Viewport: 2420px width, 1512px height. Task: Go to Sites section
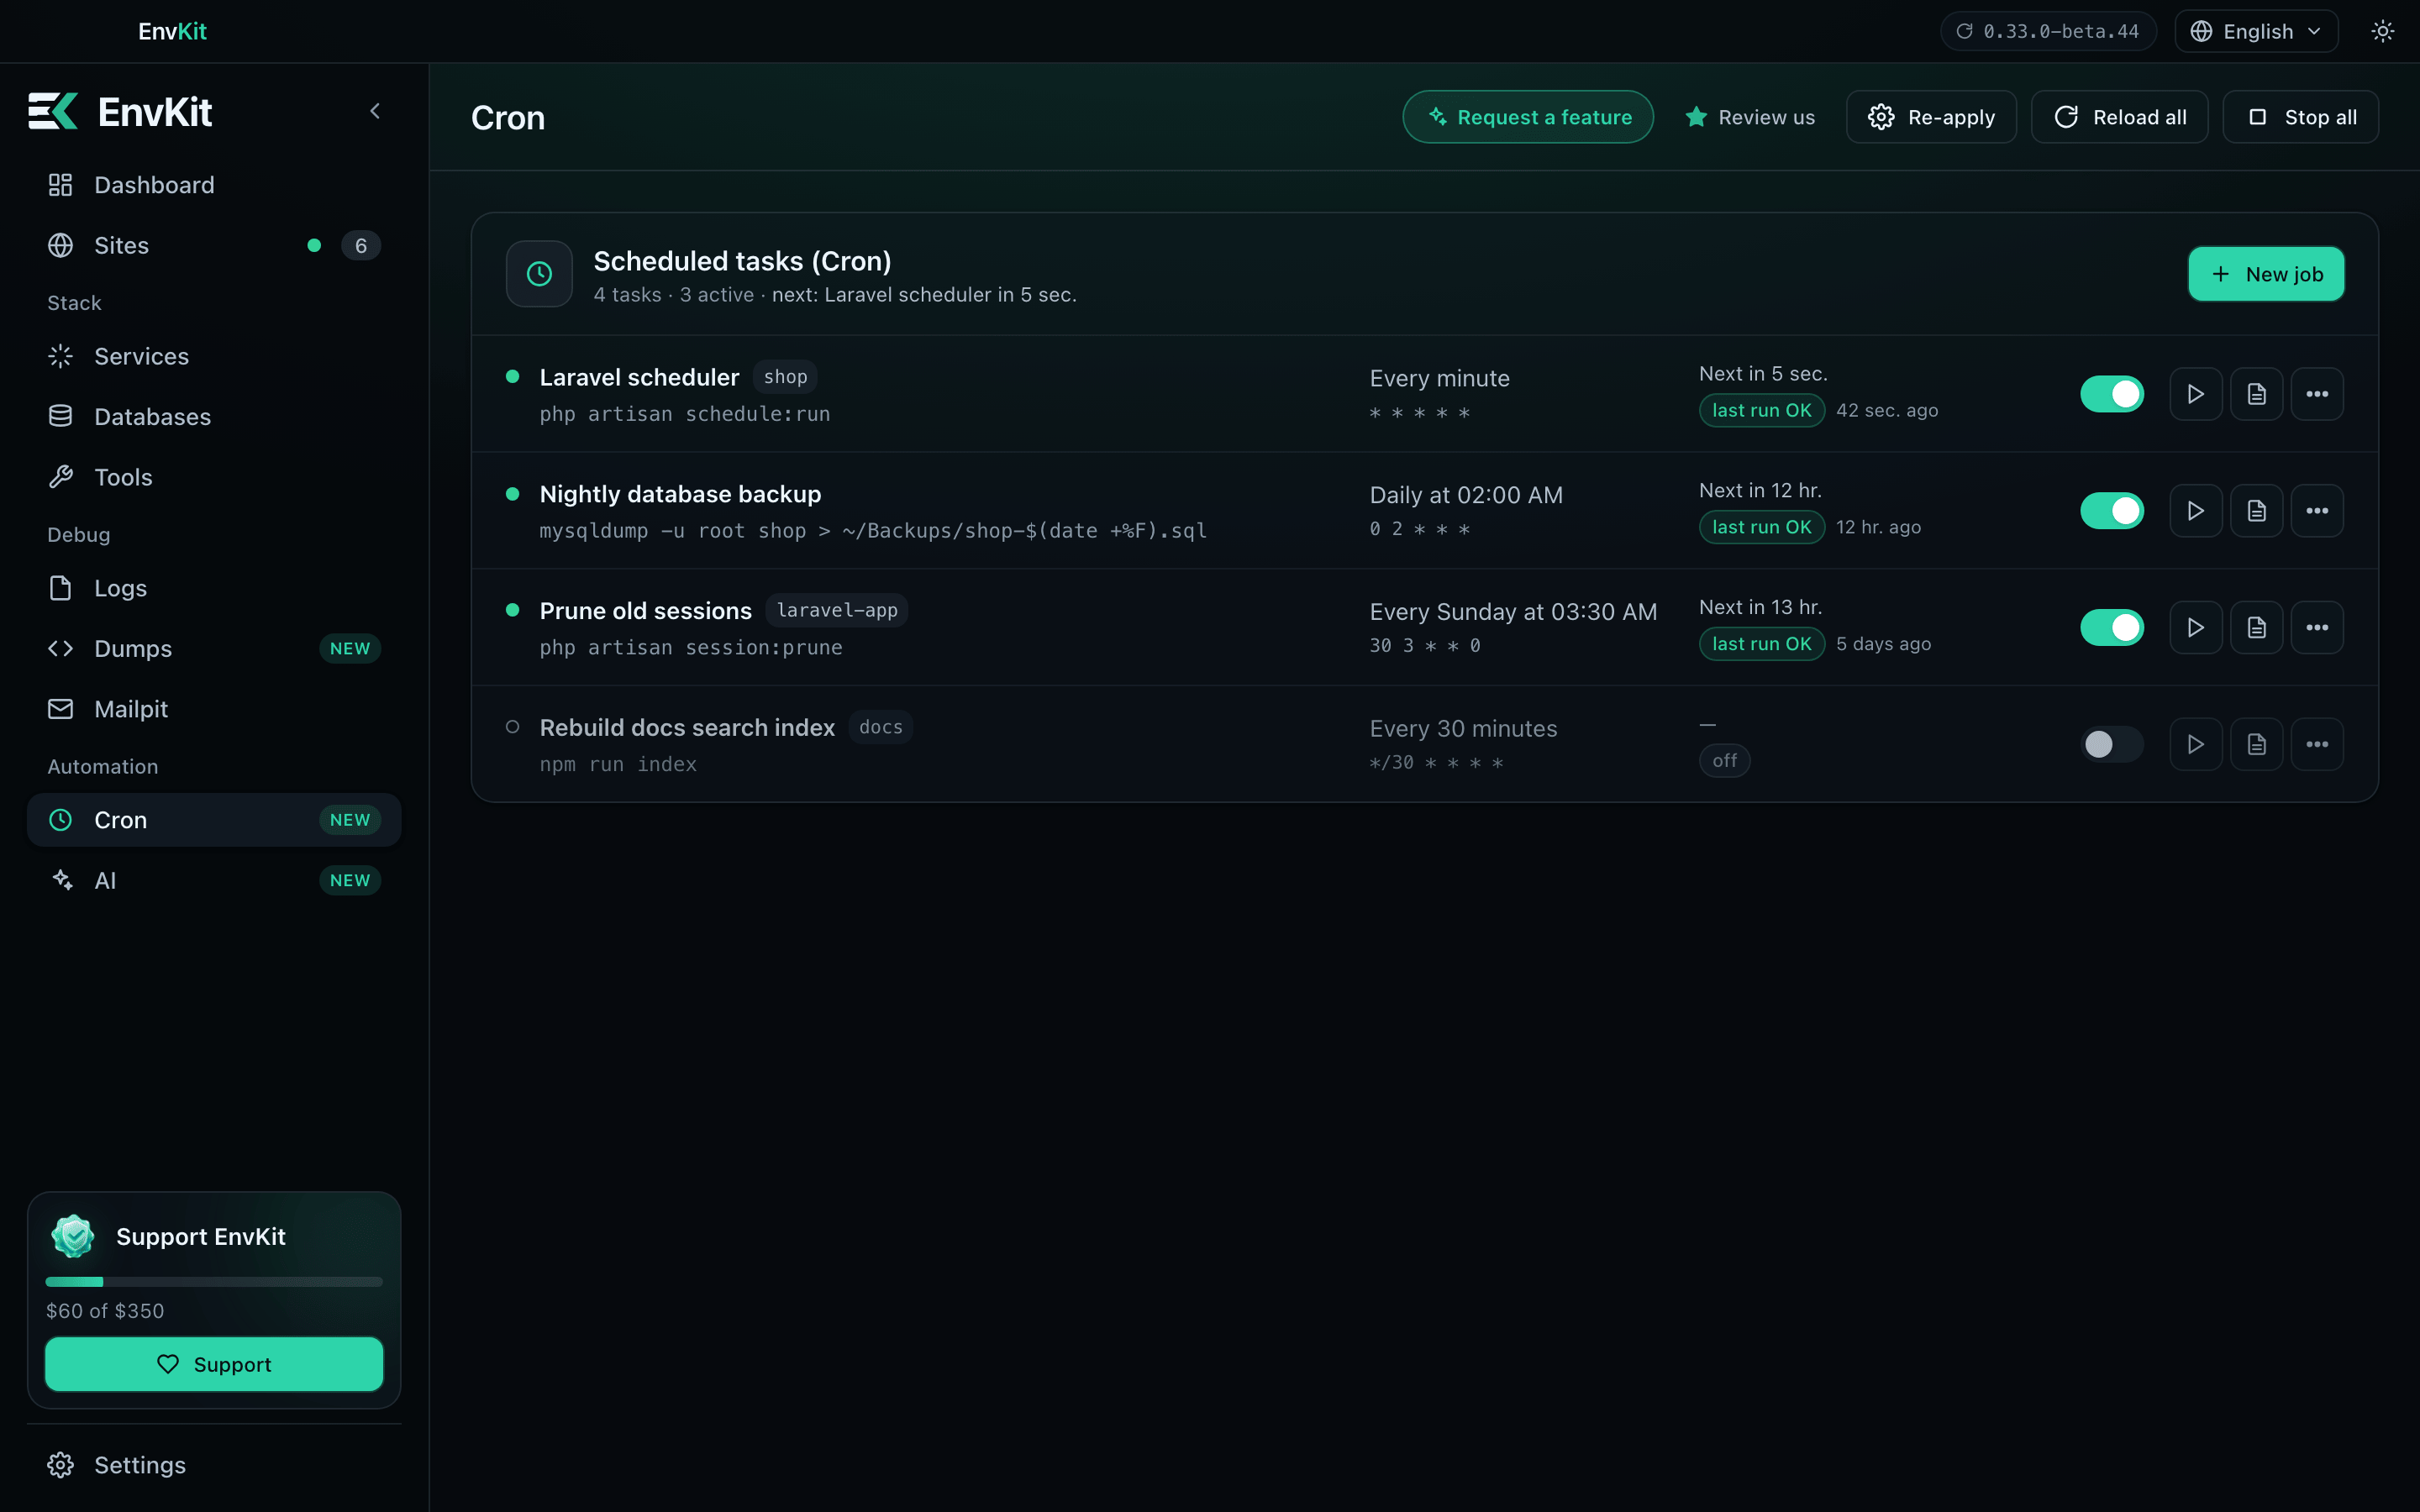214,245
